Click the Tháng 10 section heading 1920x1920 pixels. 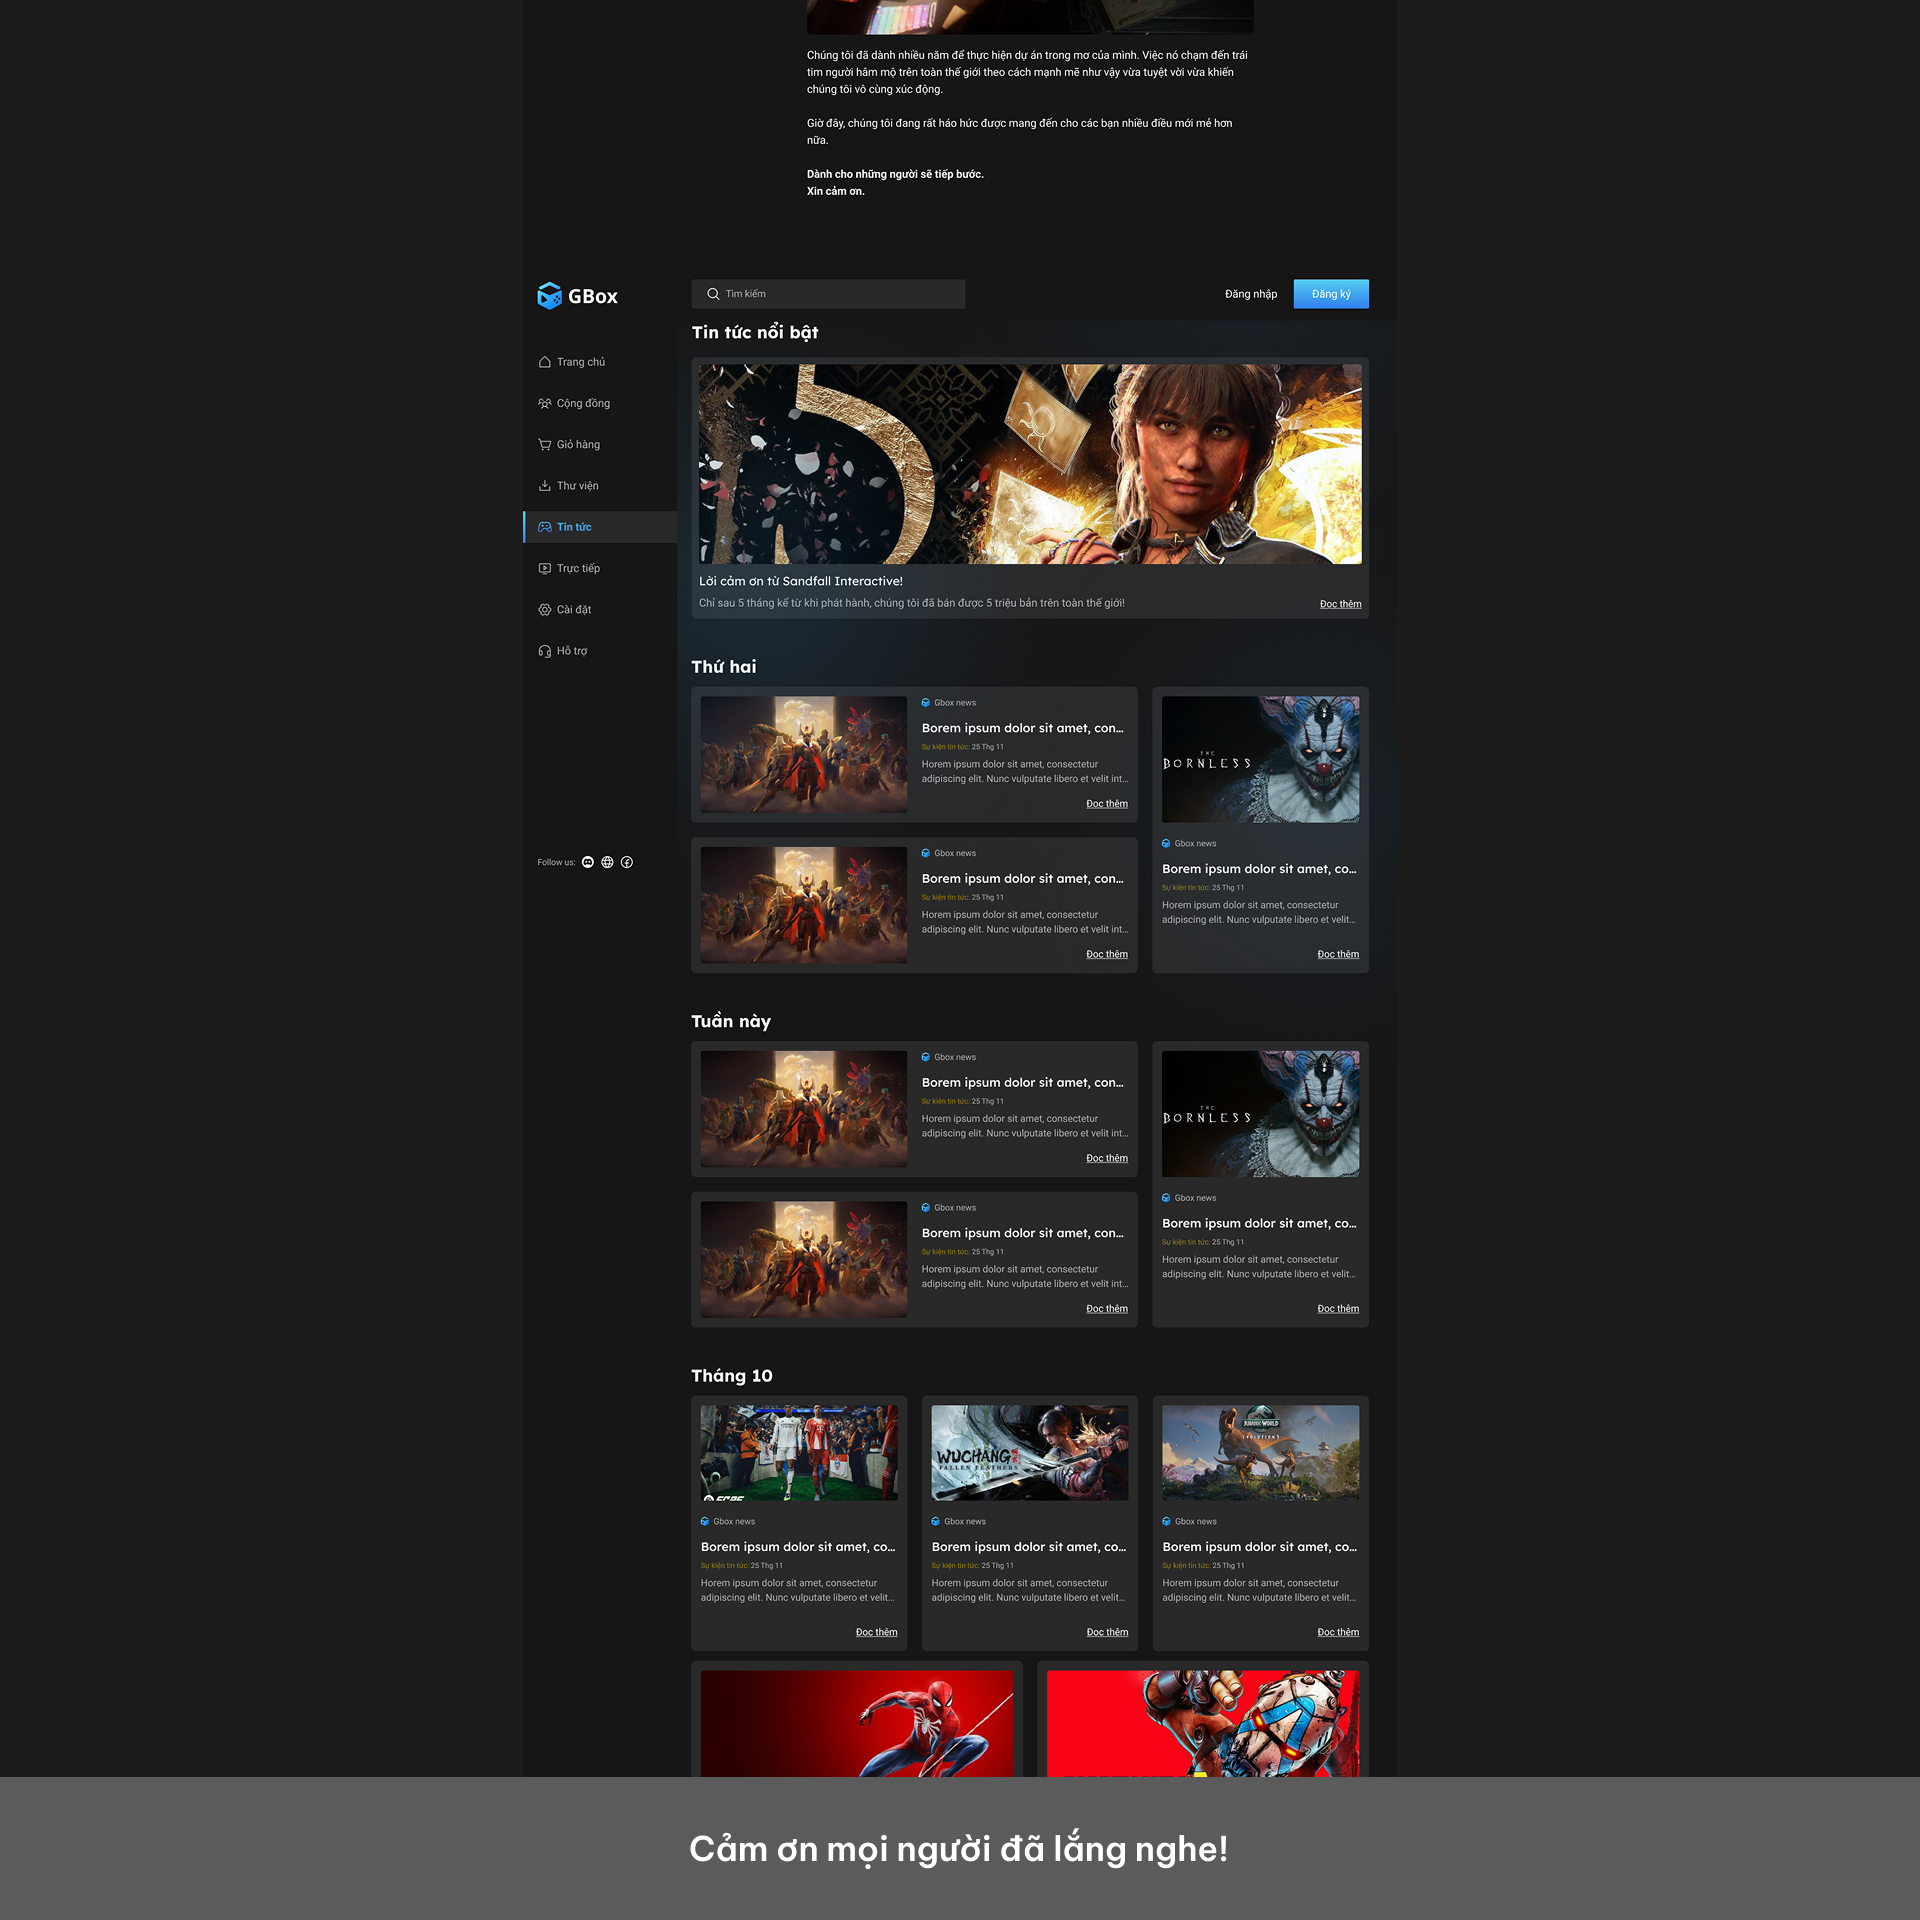coord(732,1375)
